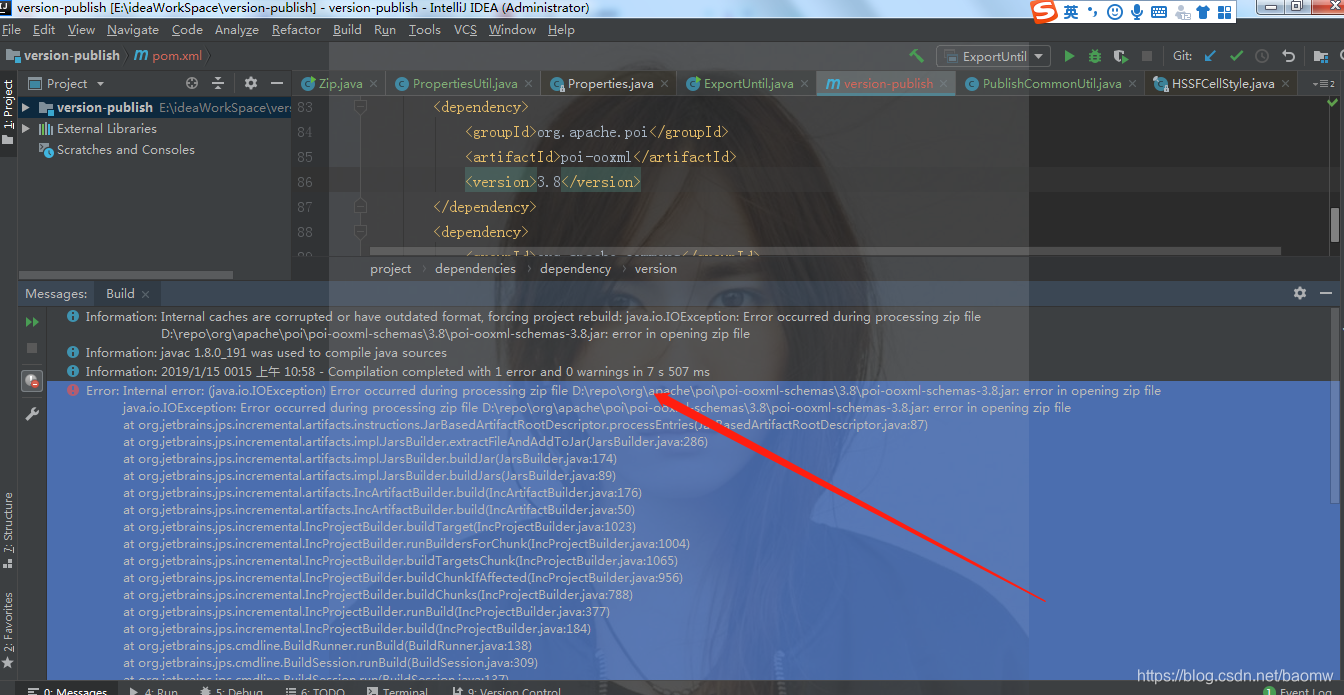Image resolution: width=1344 pixels, height=695 pixels.
Task: Open the Refactor menu
Action: (x=296, y=29)
